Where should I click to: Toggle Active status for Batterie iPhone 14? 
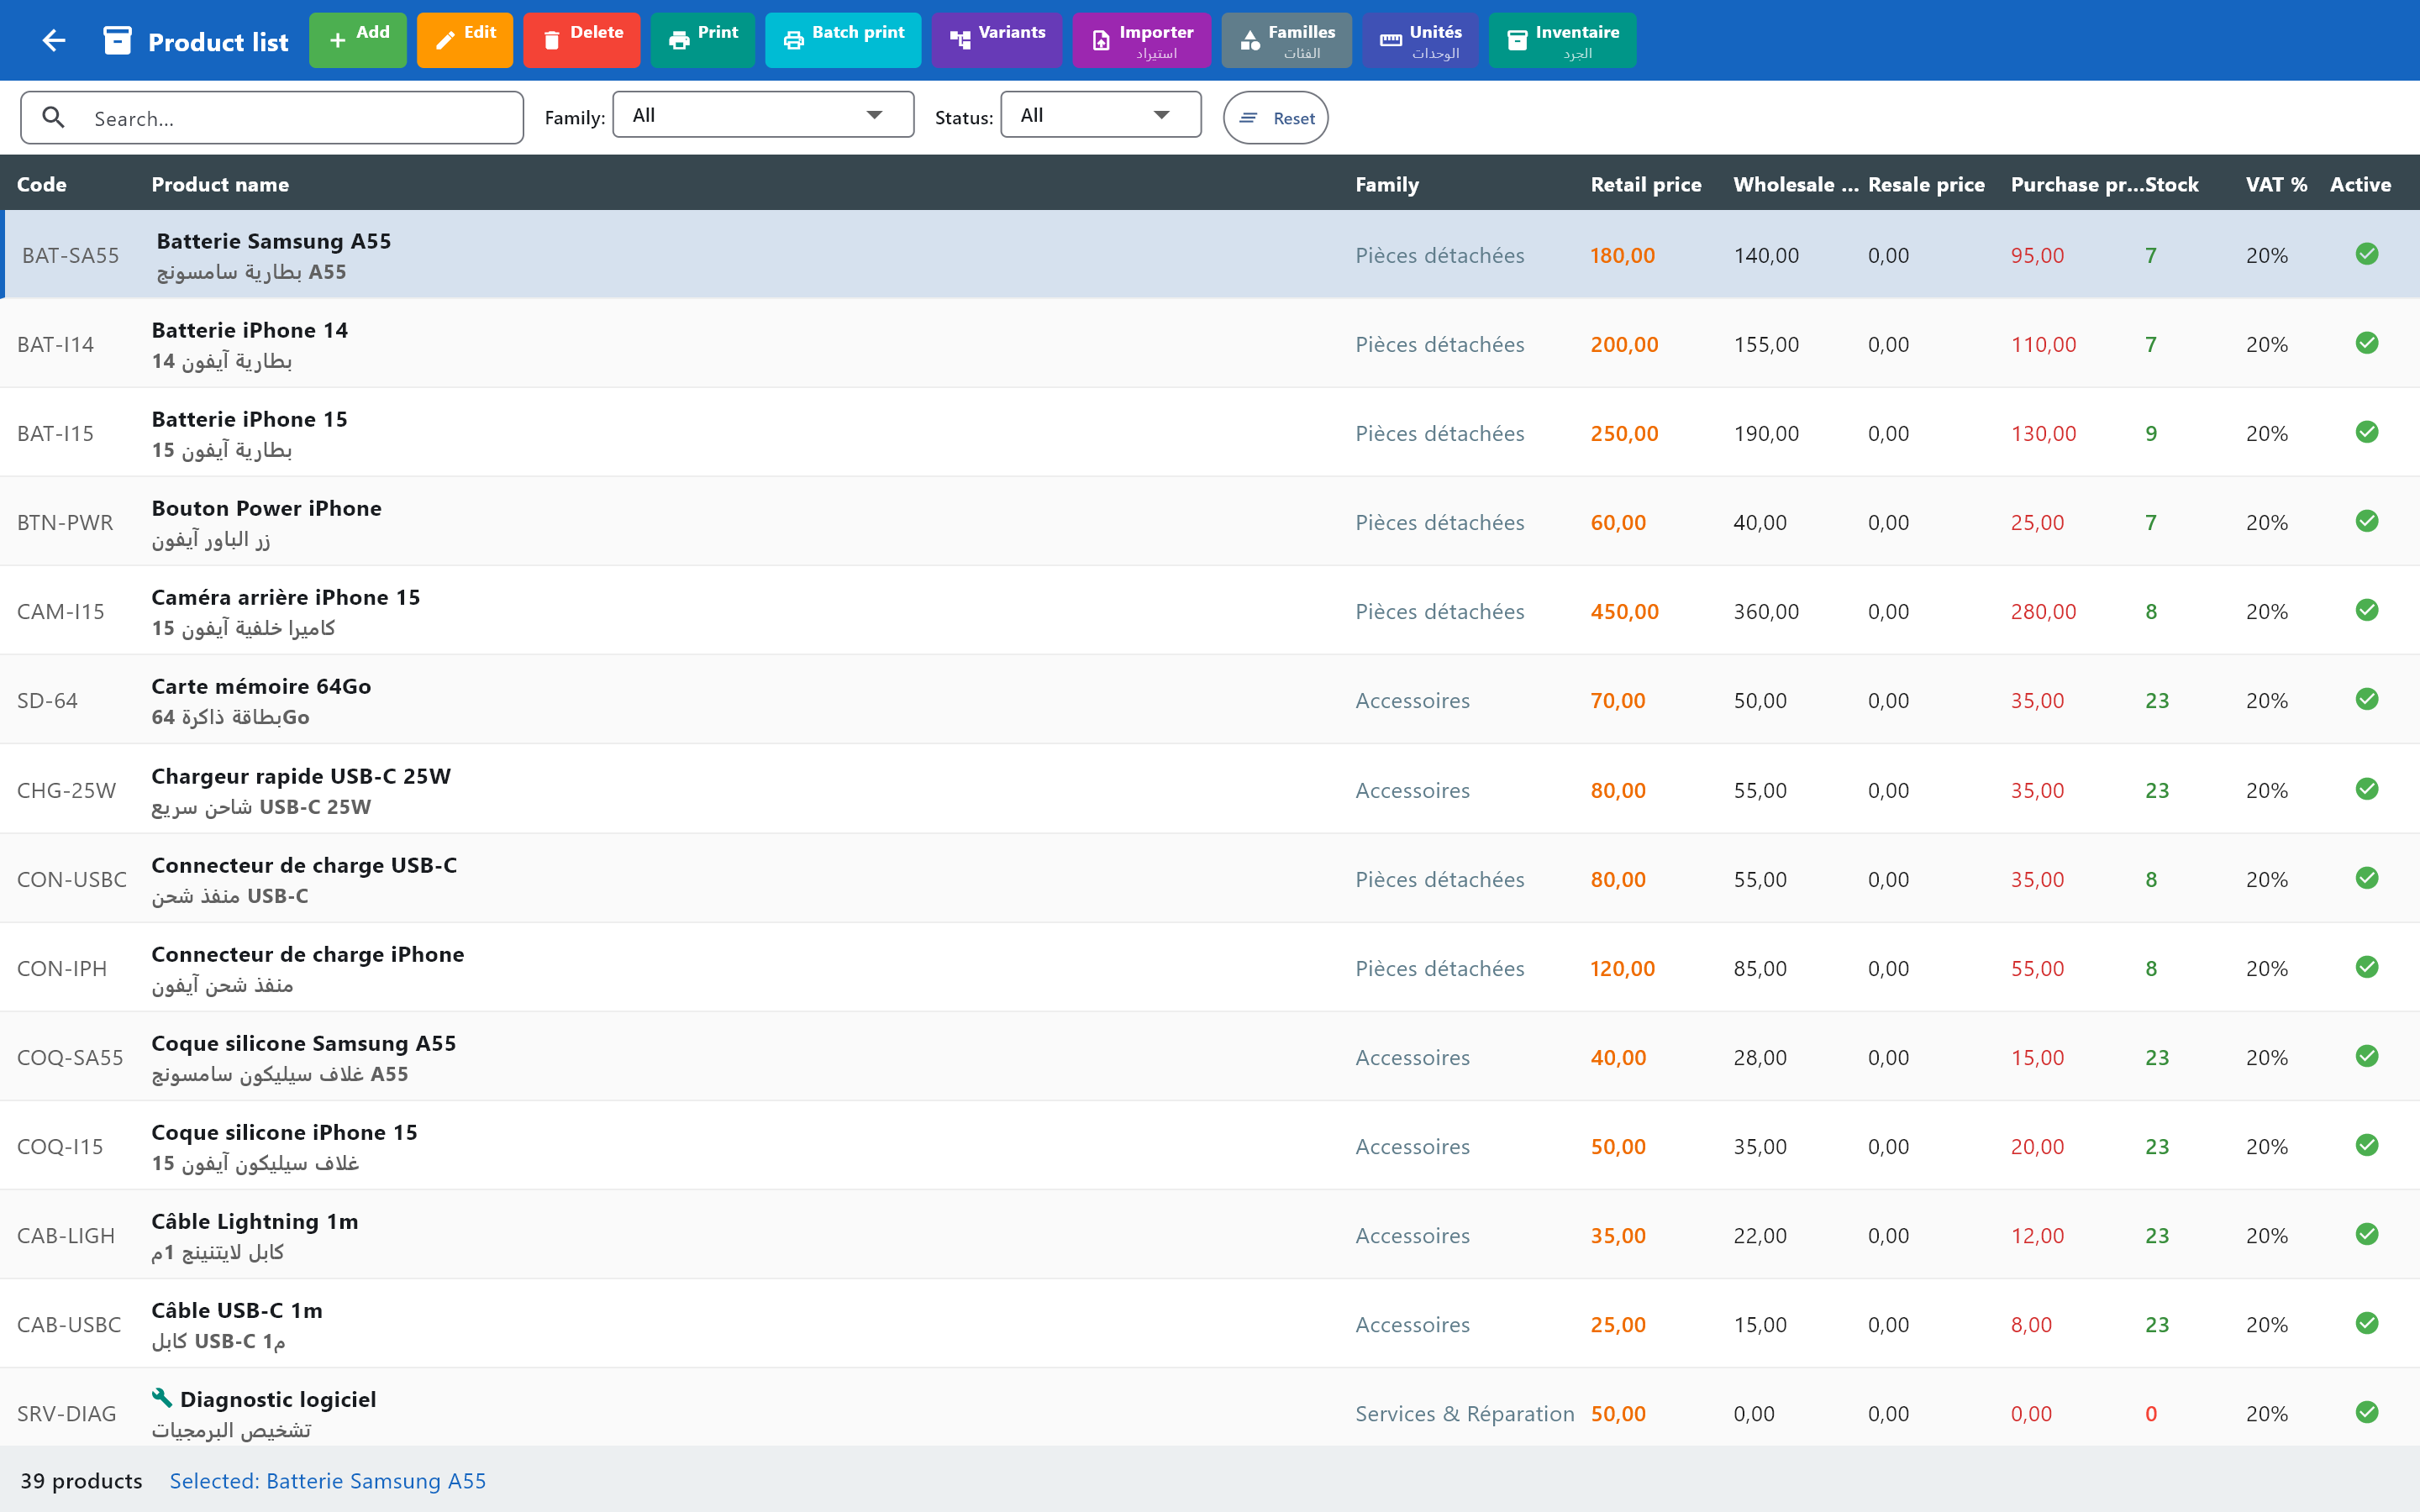click(2367, 343)
